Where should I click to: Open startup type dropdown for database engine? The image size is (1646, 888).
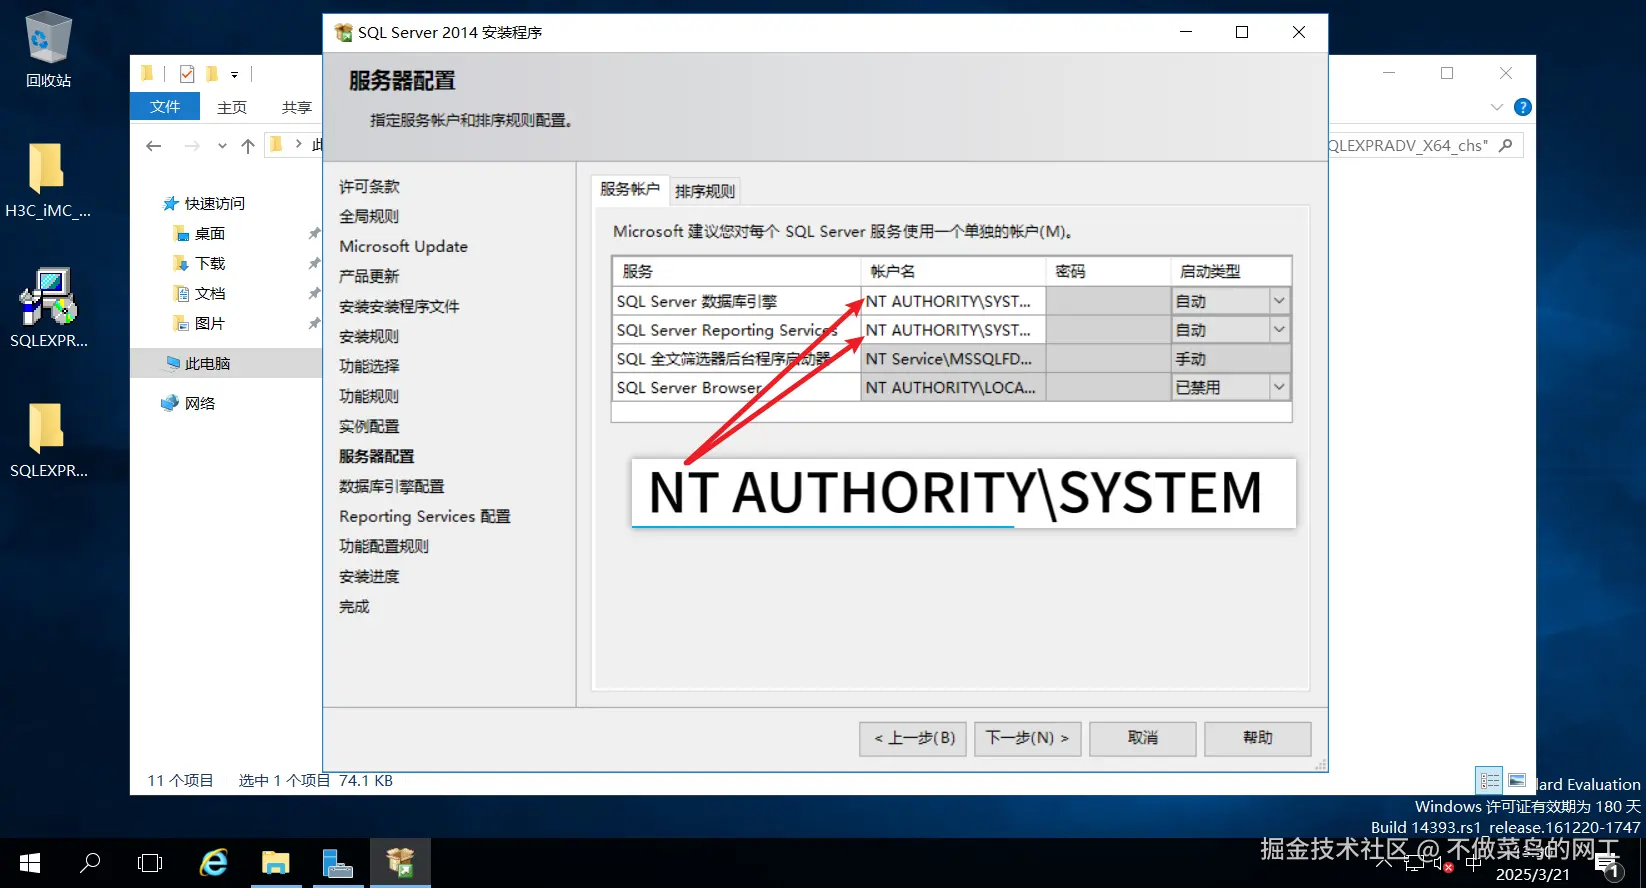tap(1279, 301)
